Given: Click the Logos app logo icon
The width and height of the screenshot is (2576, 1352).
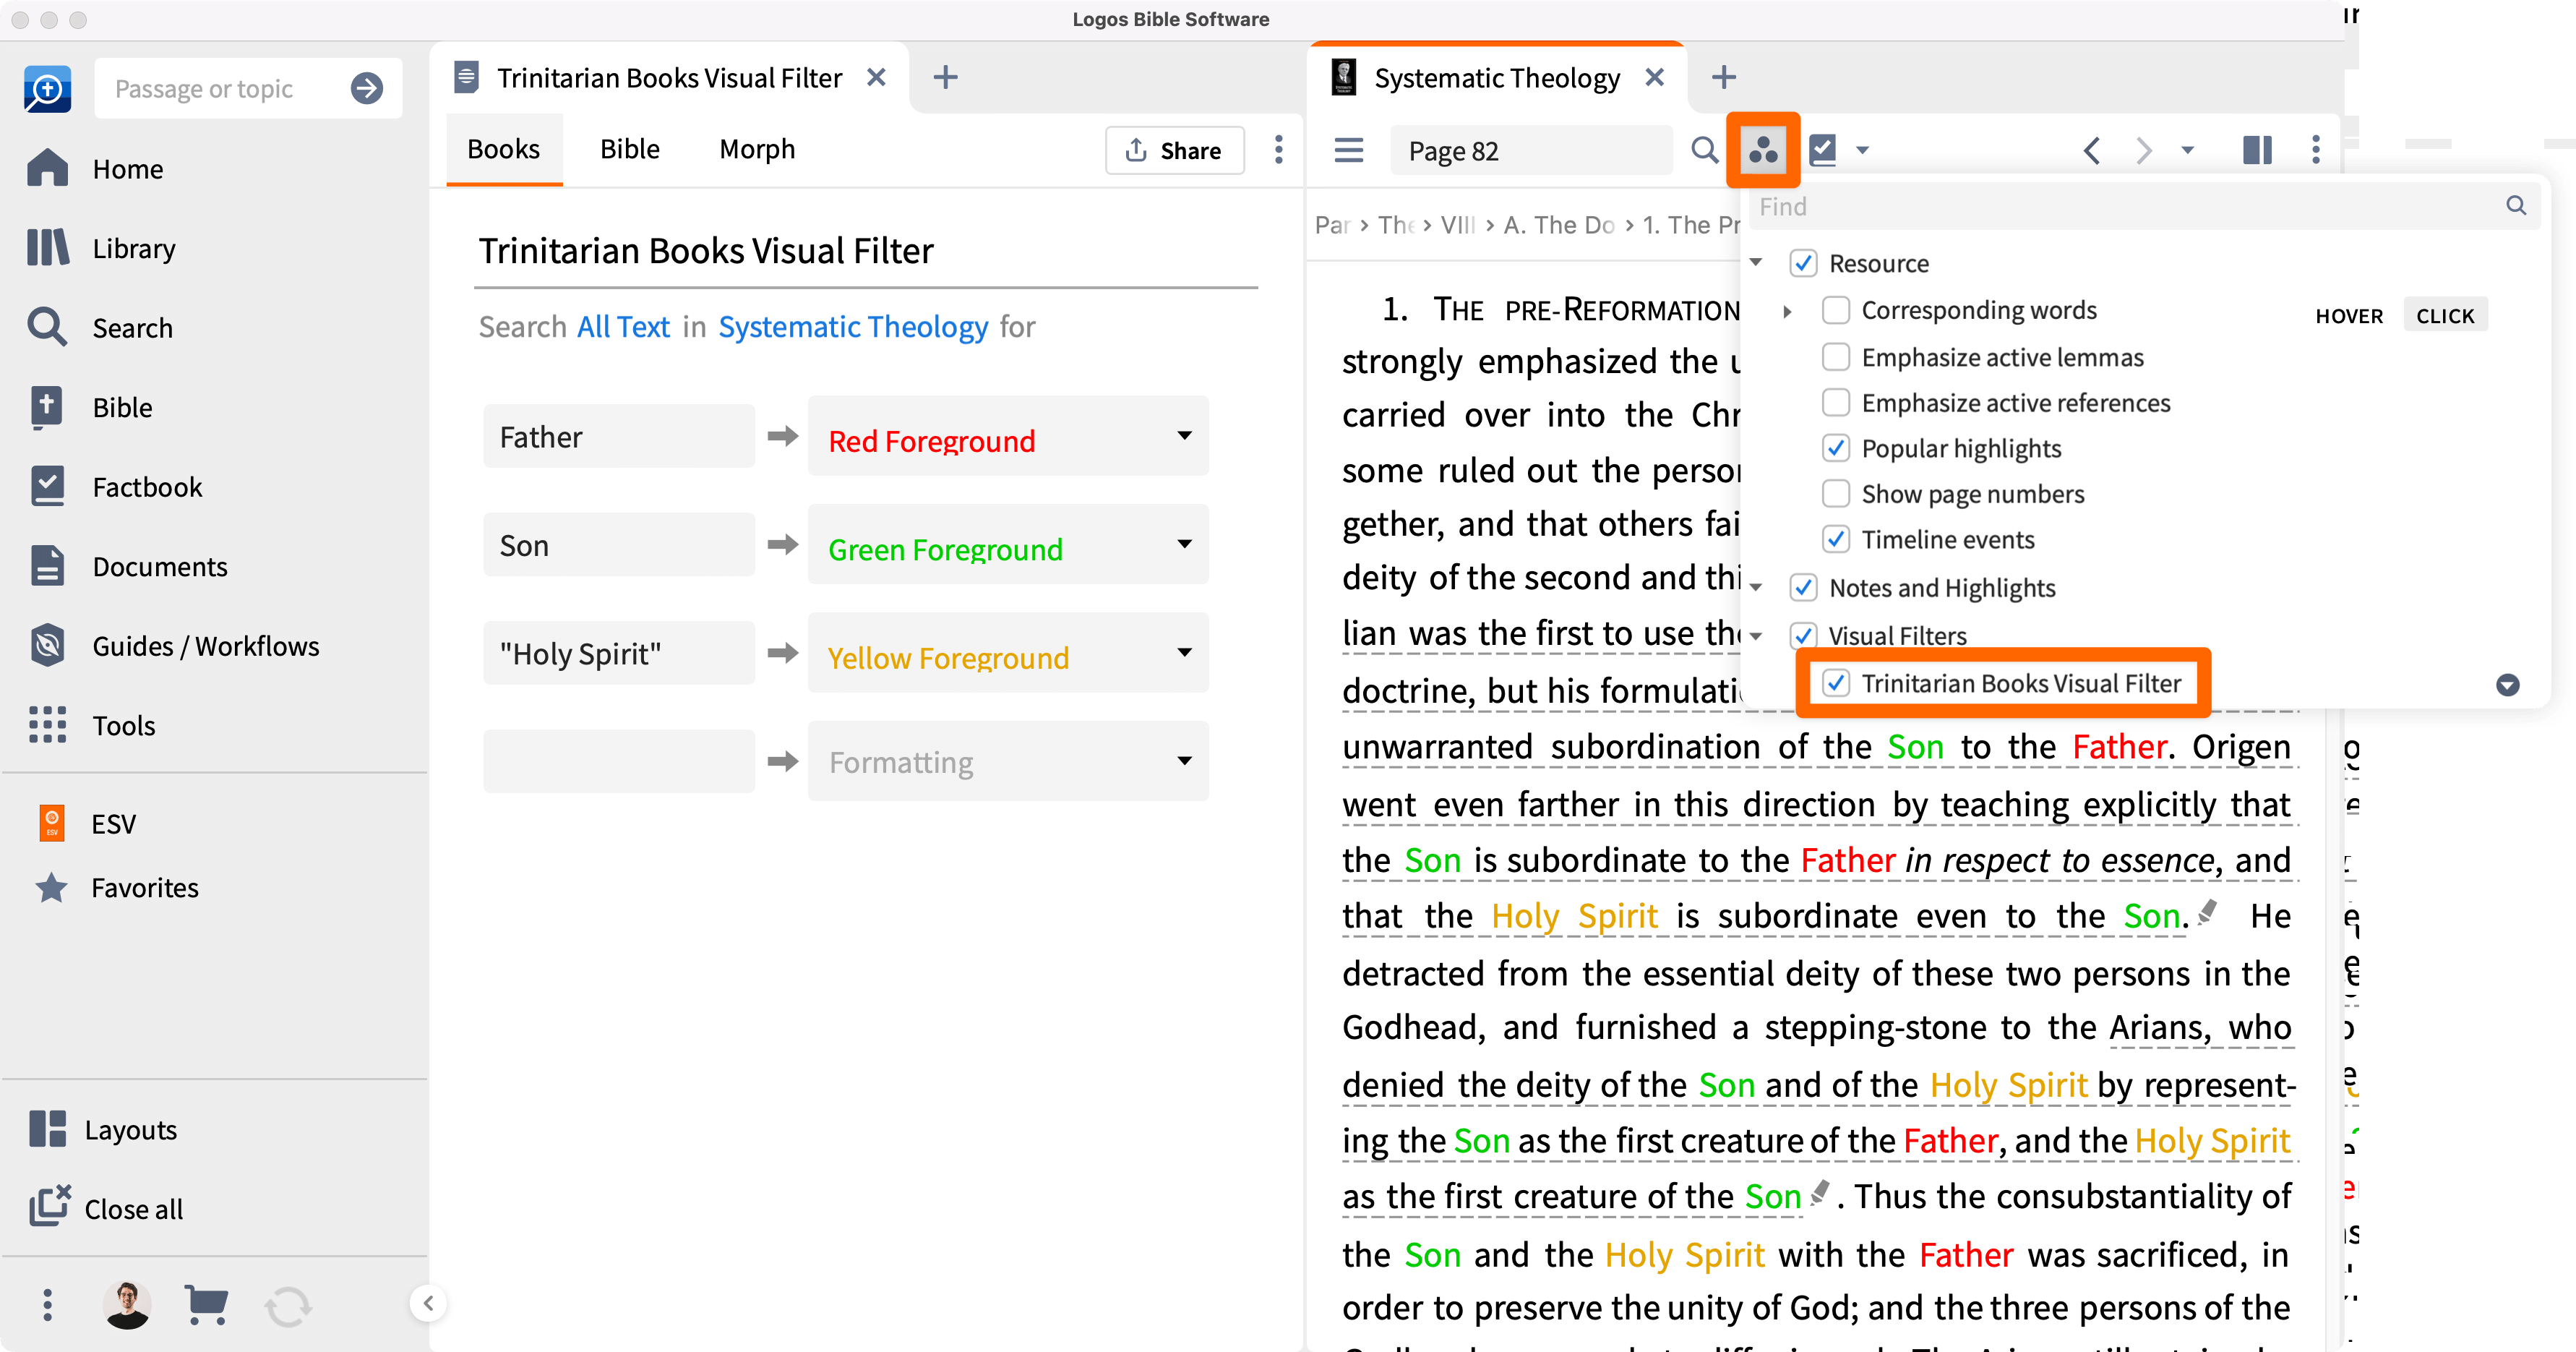Looking at the screenshot, I should 47,88.
